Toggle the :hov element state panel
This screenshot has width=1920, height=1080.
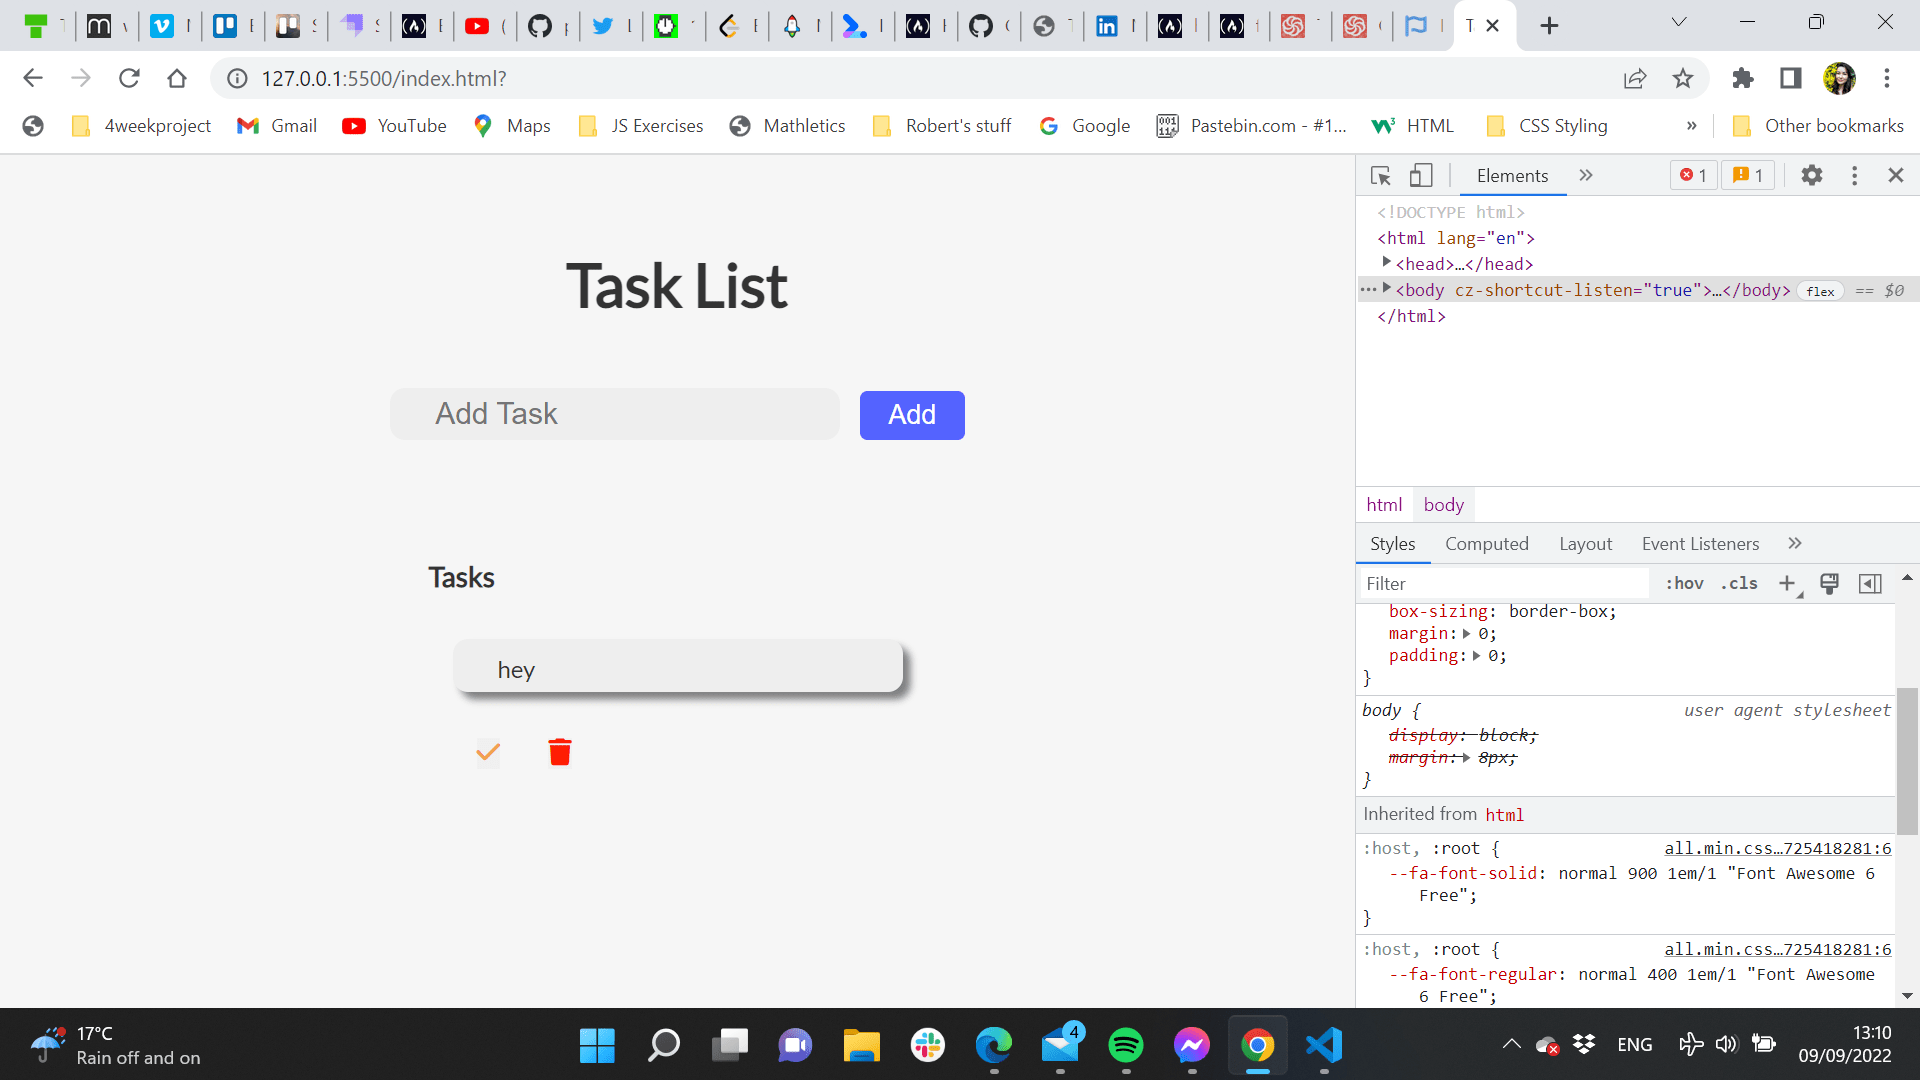click(x=1684, y=583)
